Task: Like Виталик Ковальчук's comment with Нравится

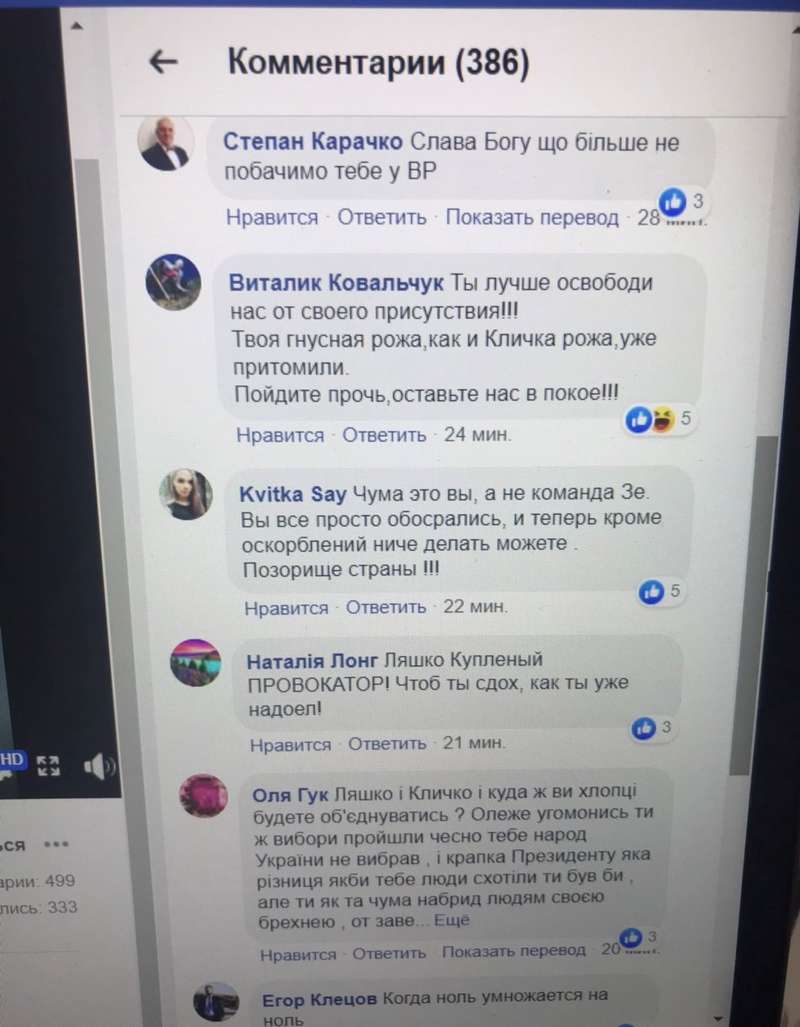Action: pyautogui.click(x=280, y=435)
